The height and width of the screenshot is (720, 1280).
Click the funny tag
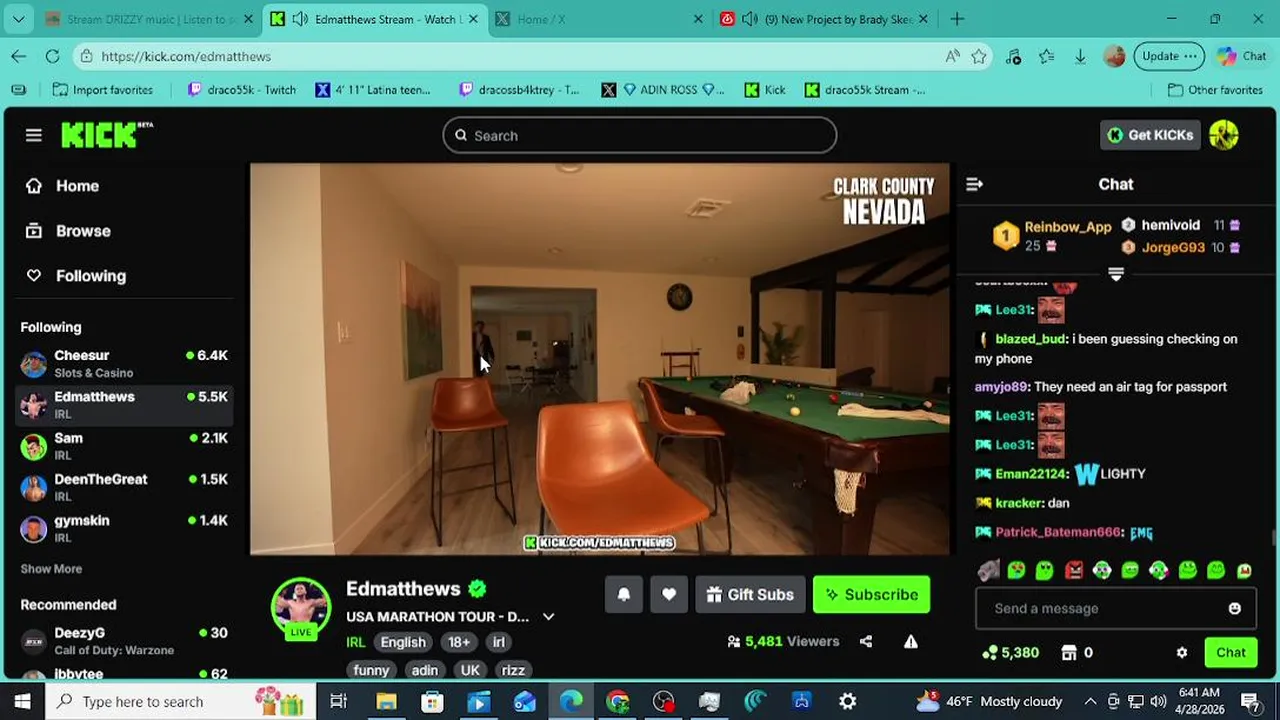tap(371, 670)
